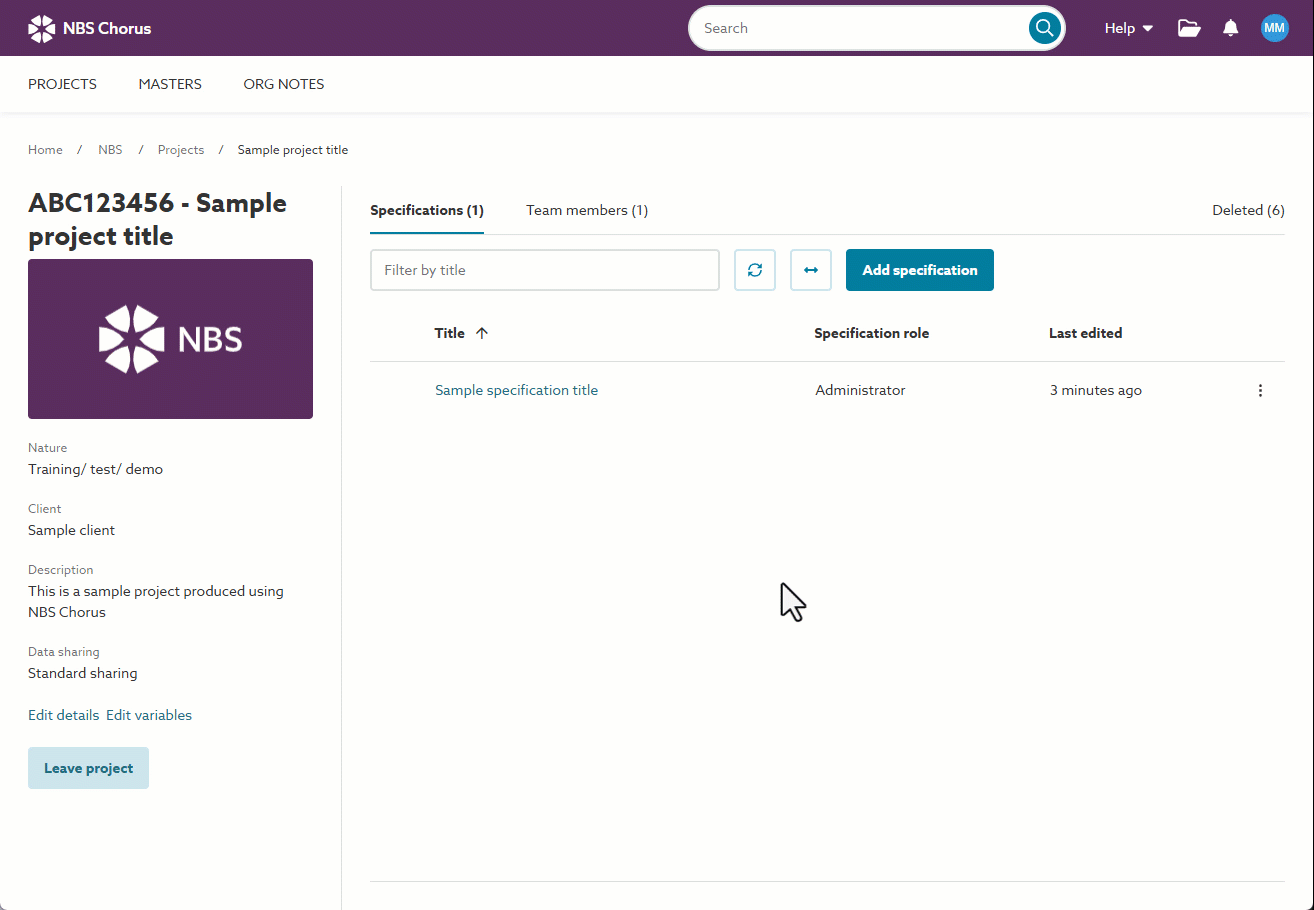Open the MM user avatar menu
Image resolution: width=1314 pixels, height=910 pixels.
tap(1274, 28)
